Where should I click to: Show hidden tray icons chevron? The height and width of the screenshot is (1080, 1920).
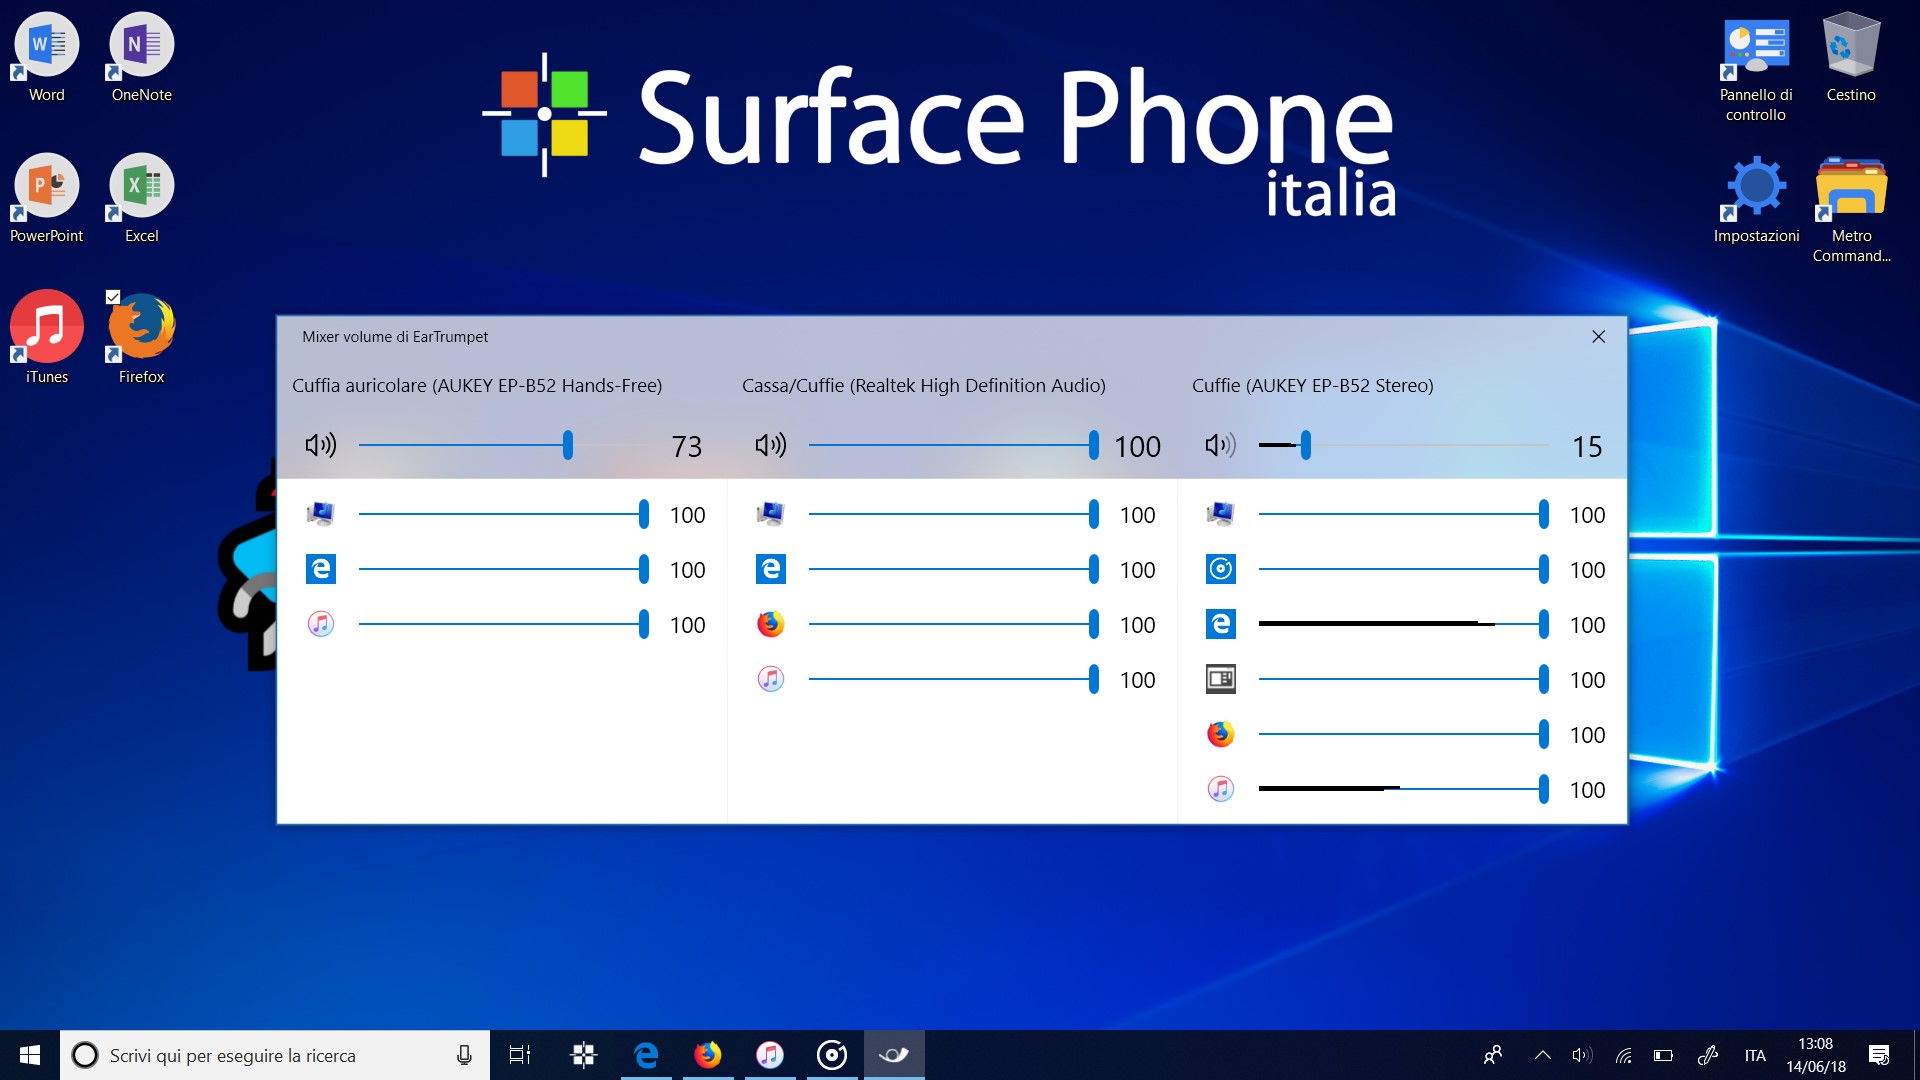[x=1543, y=1055]
